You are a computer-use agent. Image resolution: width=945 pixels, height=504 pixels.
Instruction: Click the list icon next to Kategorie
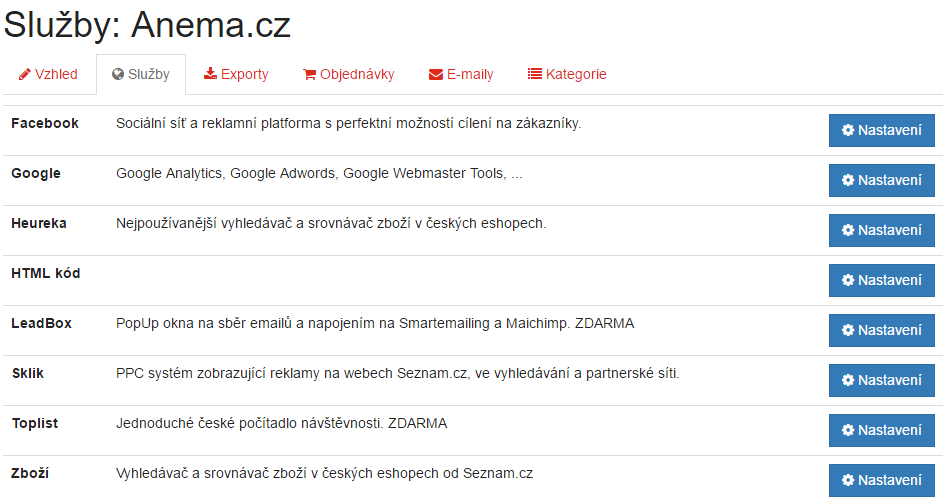pyautogui.click(x=535, y=74)
